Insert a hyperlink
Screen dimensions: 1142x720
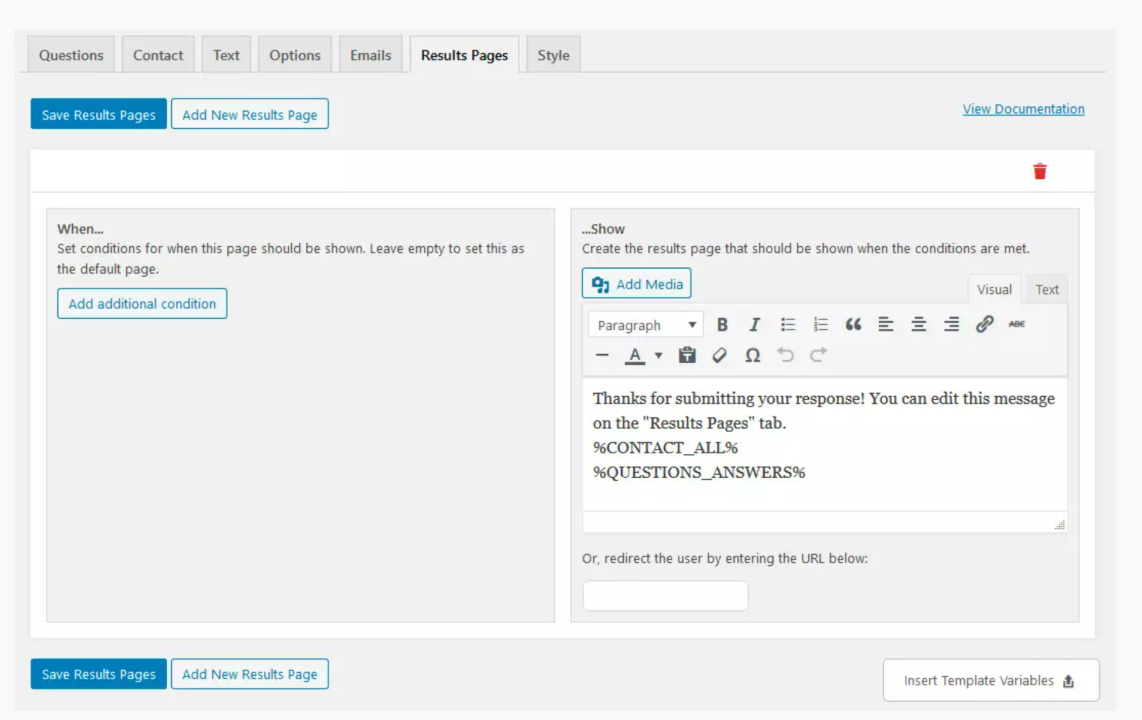[x=984, y=324]
